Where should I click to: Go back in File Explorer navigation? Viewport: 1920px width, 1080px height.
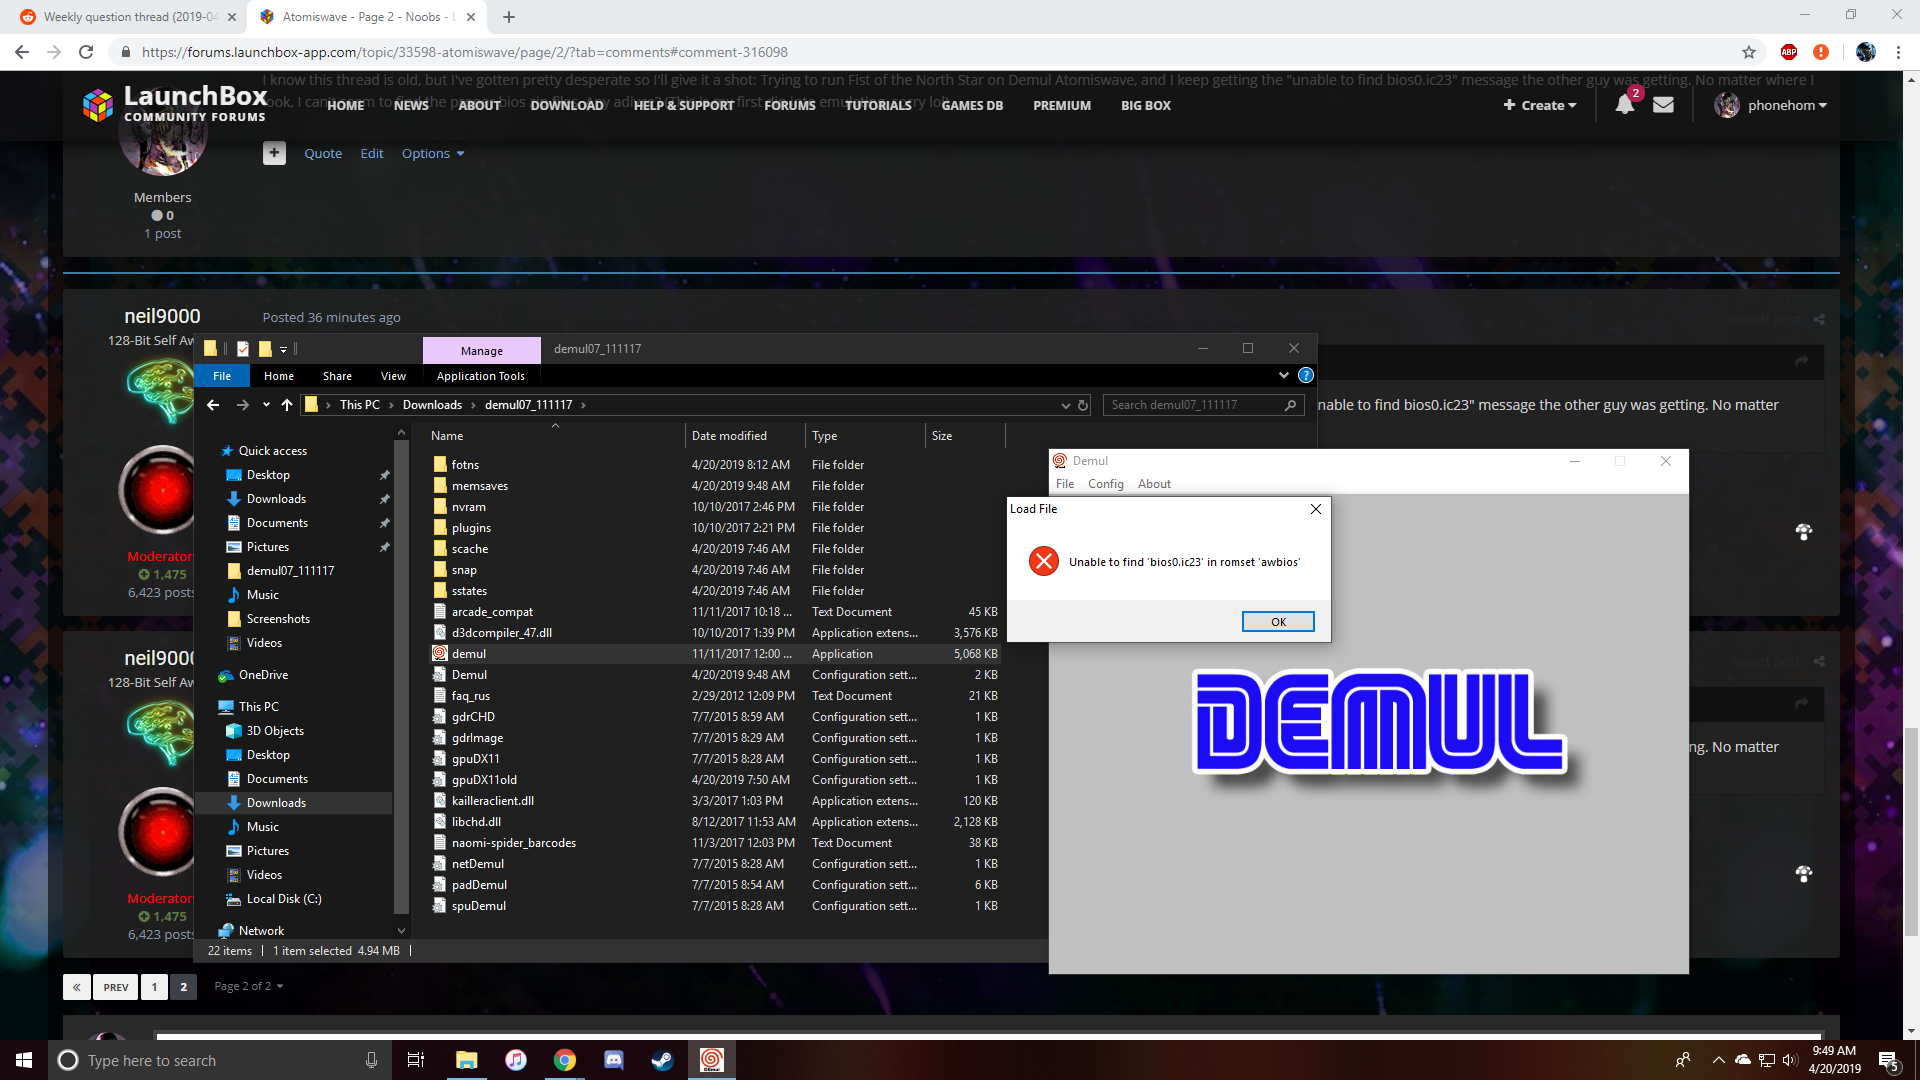213,405
